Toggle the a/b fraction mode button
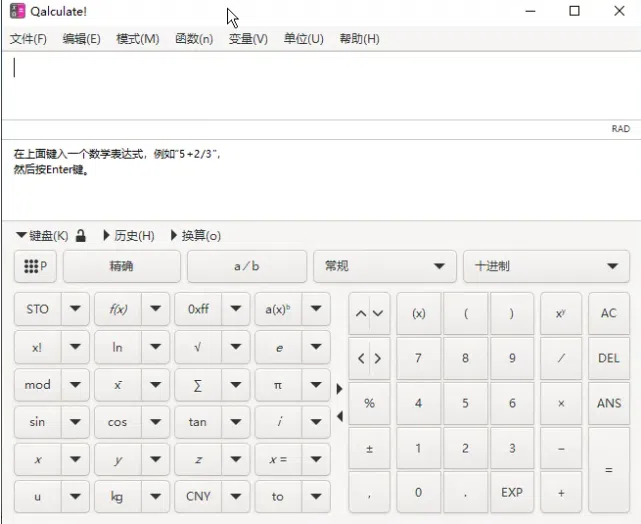Screen dimensions: 641x524 [247, 266]
